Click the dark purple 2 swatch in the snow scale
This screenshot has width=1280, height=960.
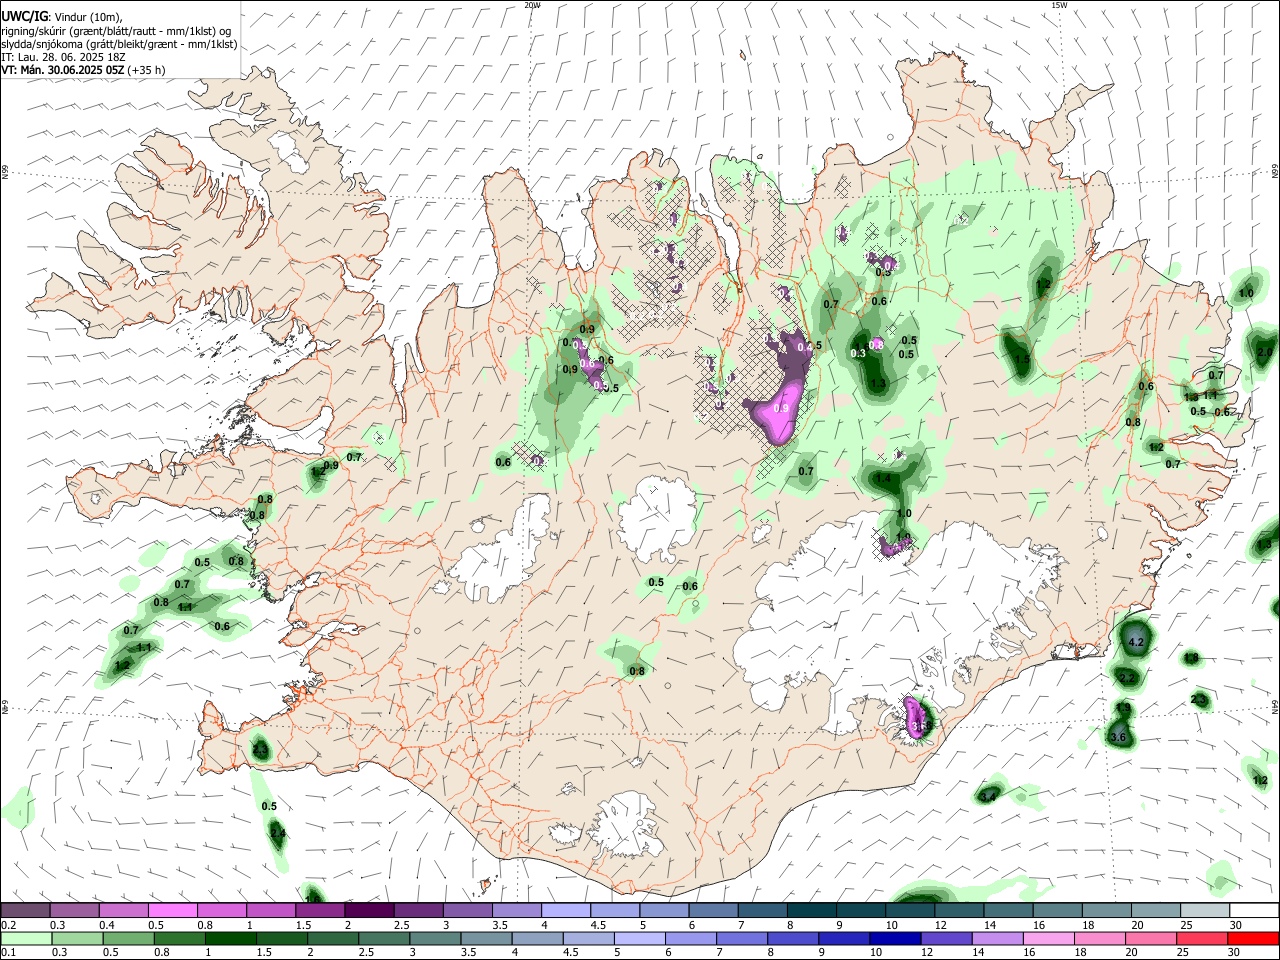tap(369, 910)
